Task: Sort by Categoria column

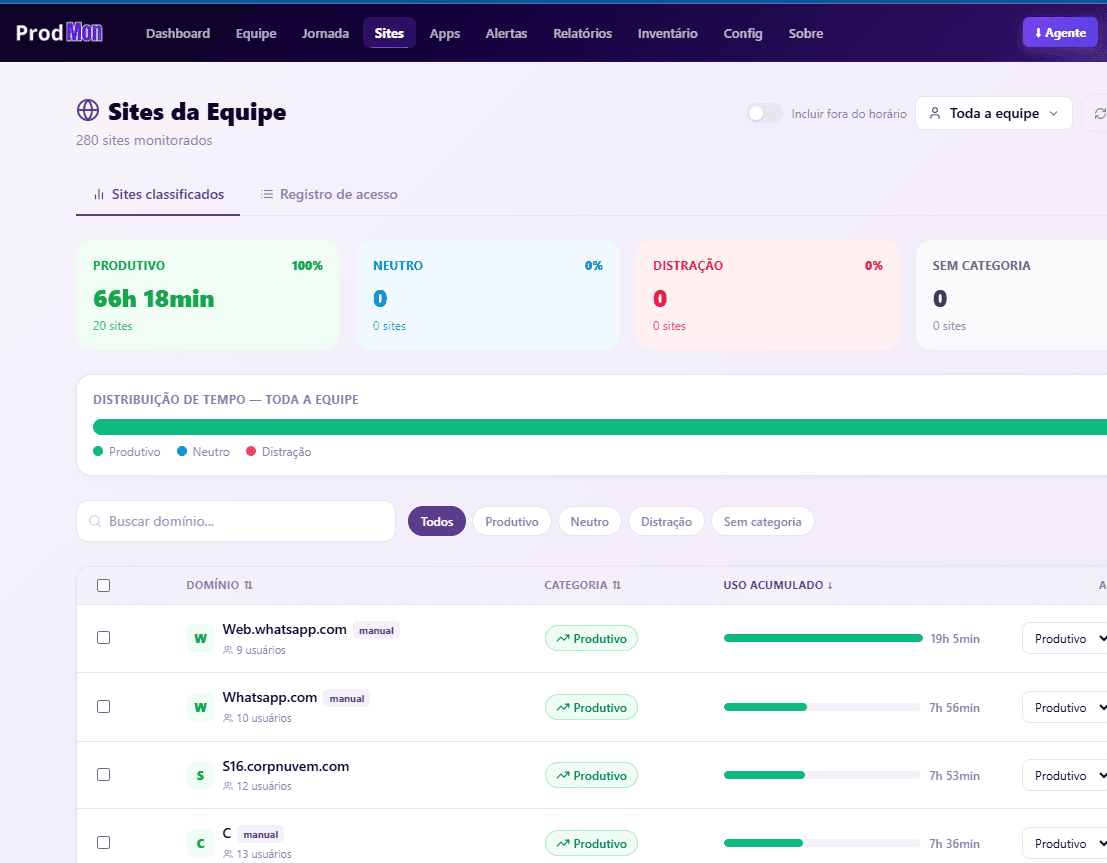Action: [582, 585]
